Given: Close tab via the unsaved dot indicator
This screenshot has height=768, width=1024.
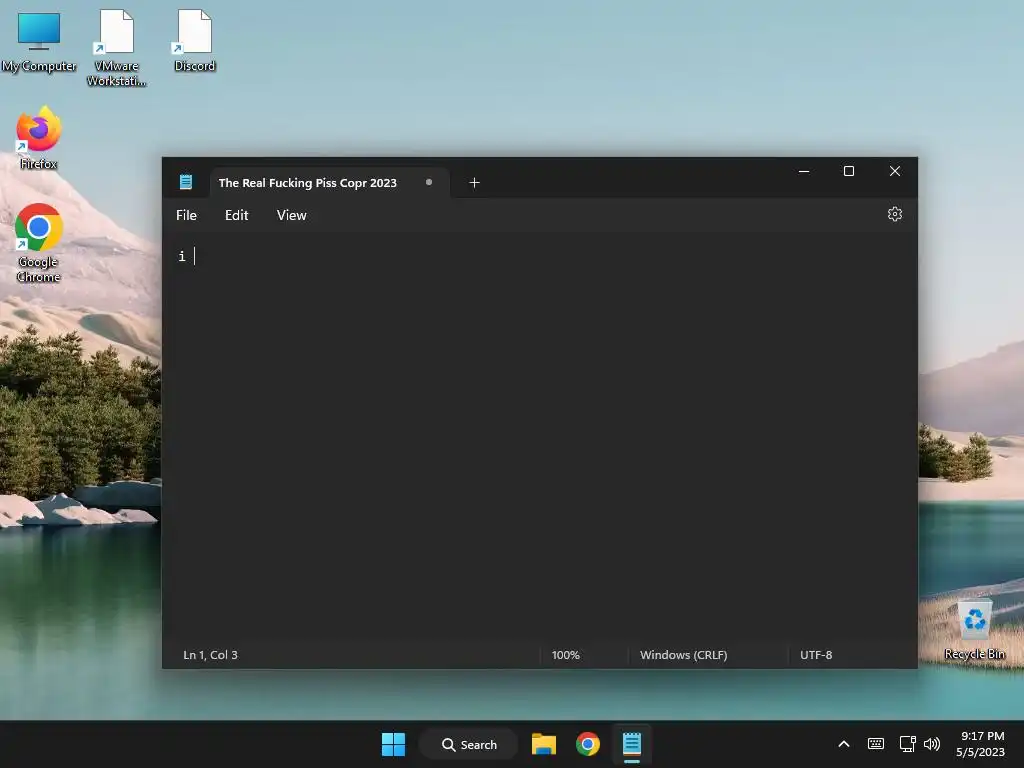Looking at the screenshot, I should click(x=429, y=182).
